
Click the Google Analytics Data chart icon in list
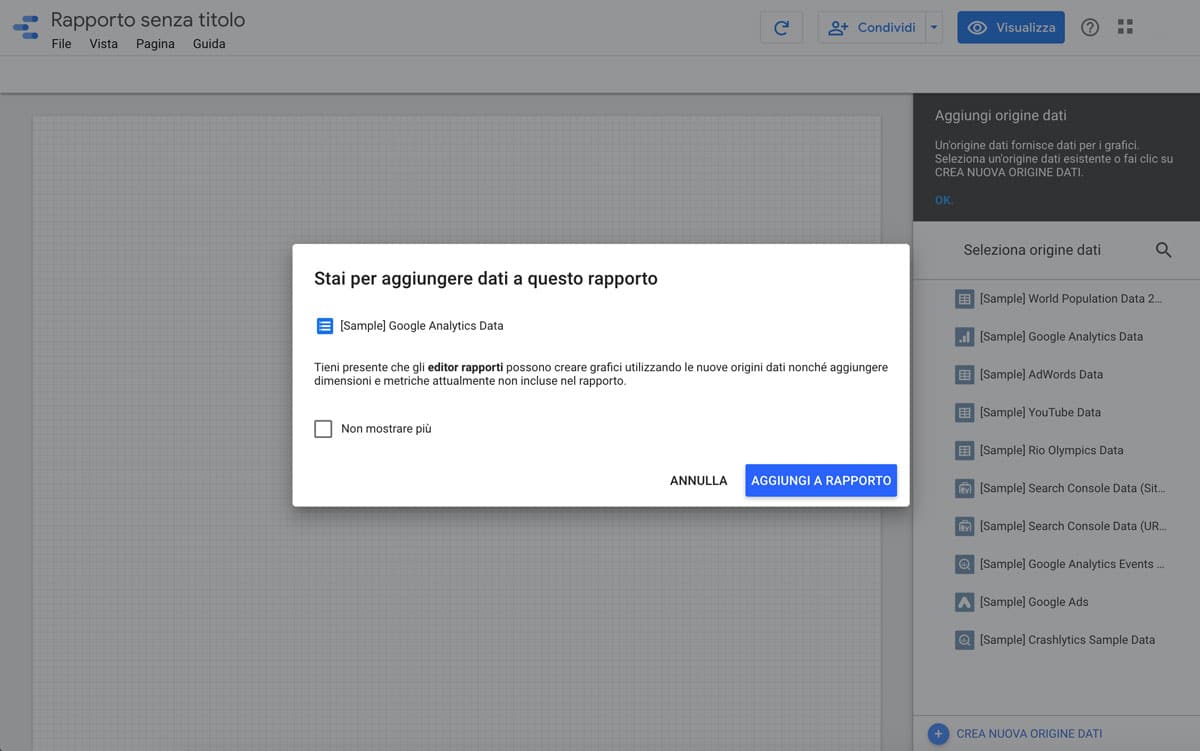[x=964, y=337]
